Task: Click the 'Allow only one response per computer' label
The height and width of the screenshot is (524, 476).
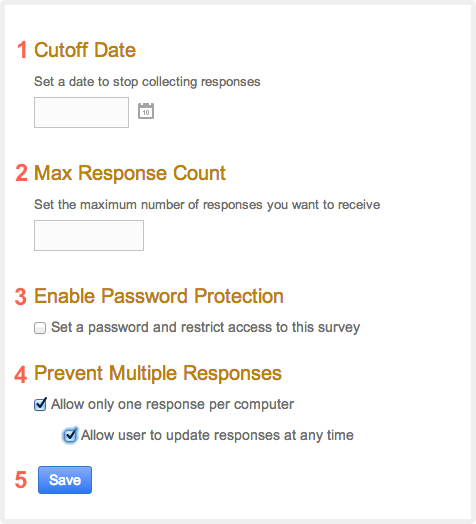Action: [172, 404]
